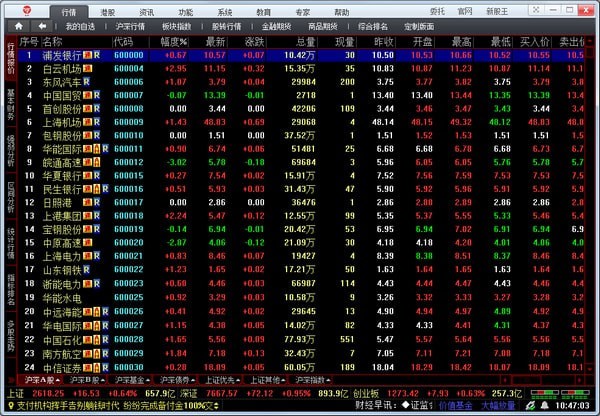Click the 融 margin badge on the 浦发银行 row
Viewport: 600px width, 416px height.
pyautogui.click(x=88, y=55)
